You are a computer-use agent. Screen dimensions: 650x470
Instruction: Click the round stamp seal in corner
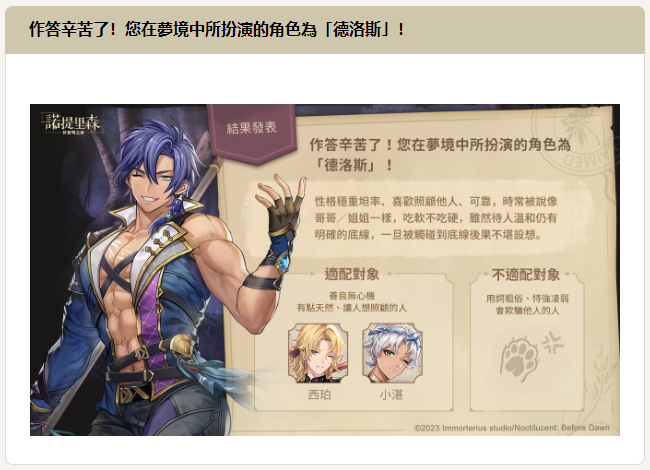(576, 139)
